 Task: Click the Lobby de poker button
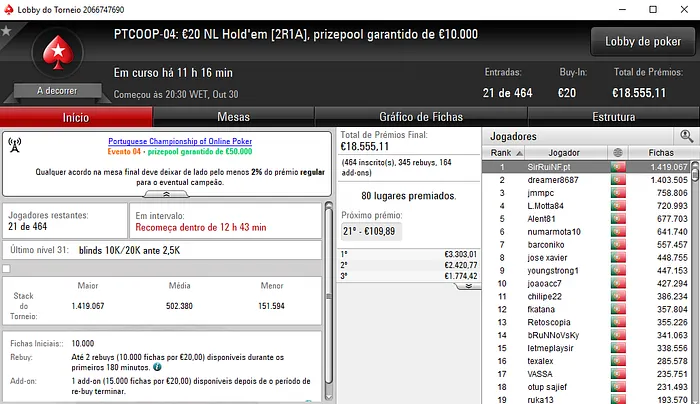tap(643, 42)
